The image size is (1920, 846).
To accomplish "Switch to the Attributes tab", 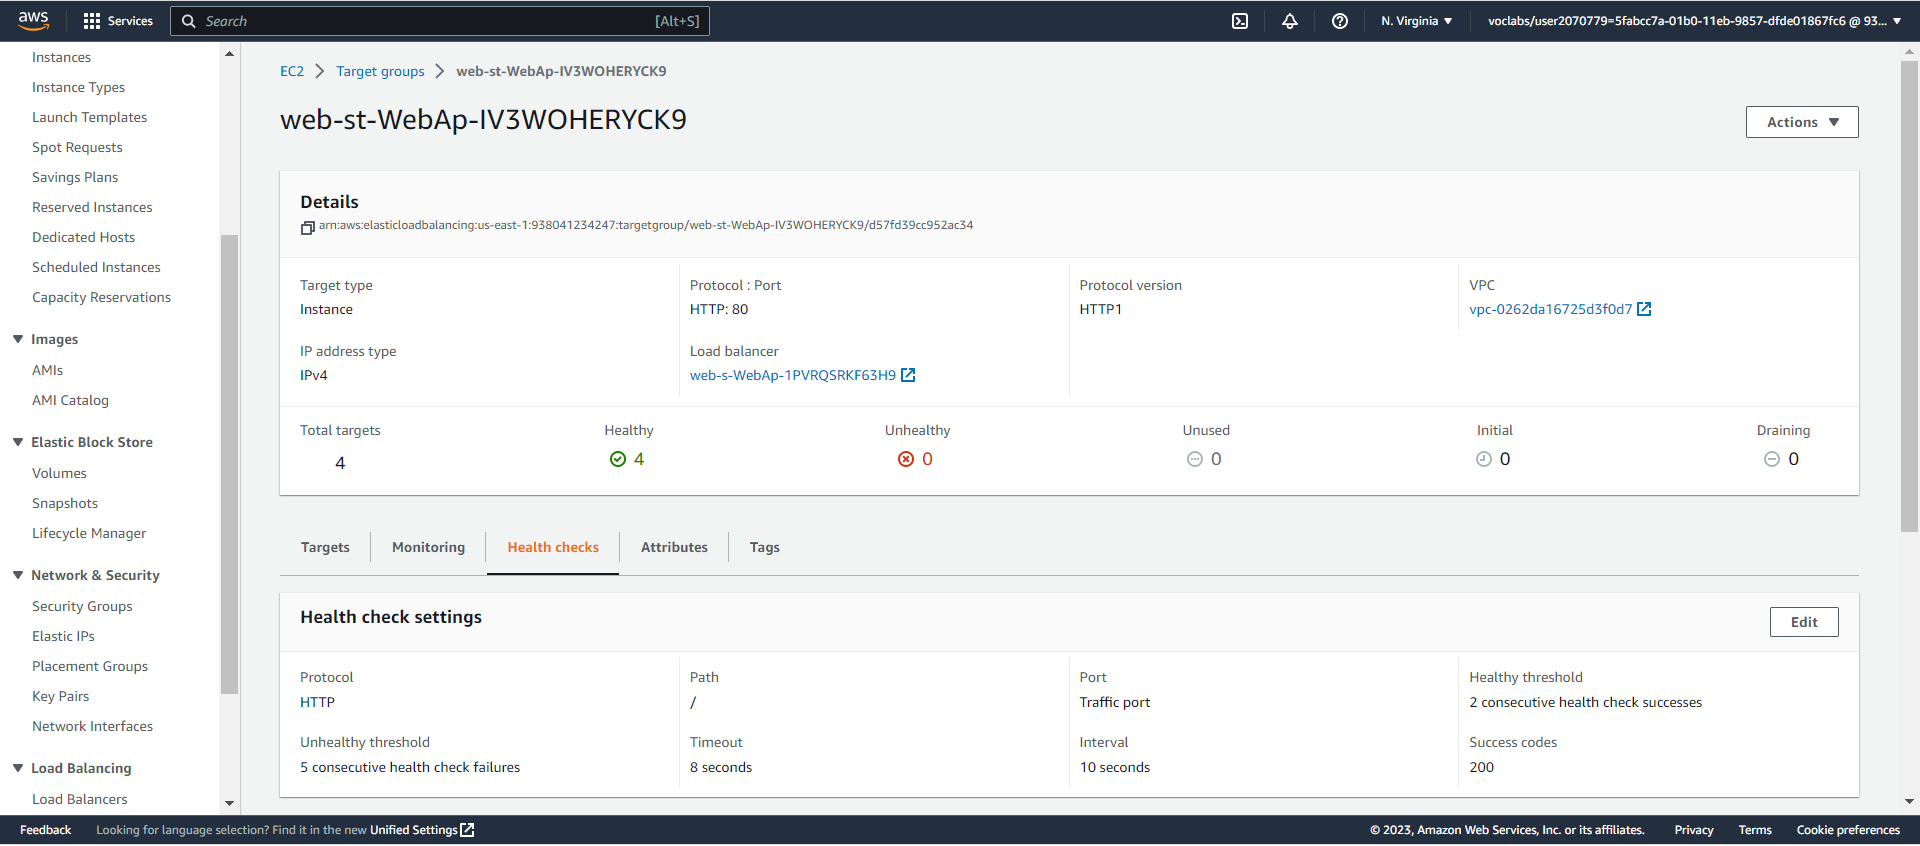I will click(674, 547).
